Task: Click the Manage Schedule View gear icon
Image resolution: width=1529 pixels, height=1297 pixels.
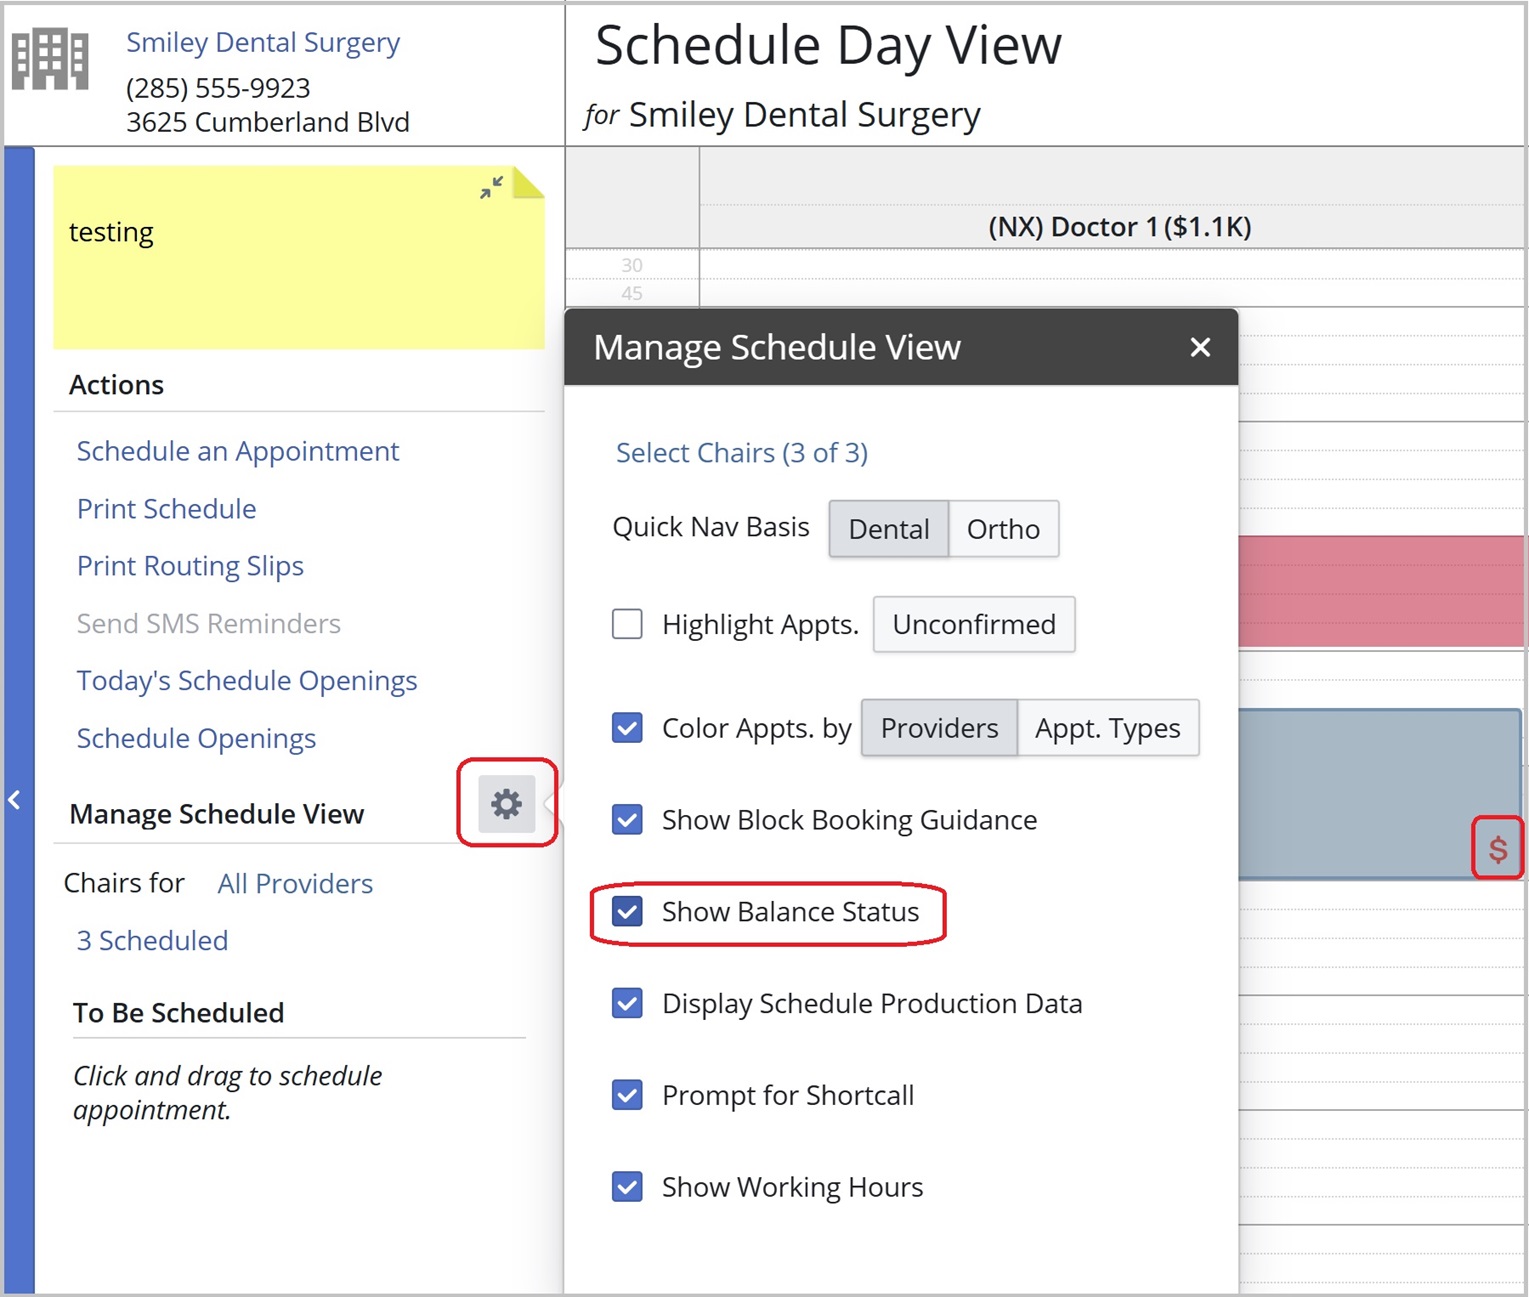Action: tap(506, 804)
